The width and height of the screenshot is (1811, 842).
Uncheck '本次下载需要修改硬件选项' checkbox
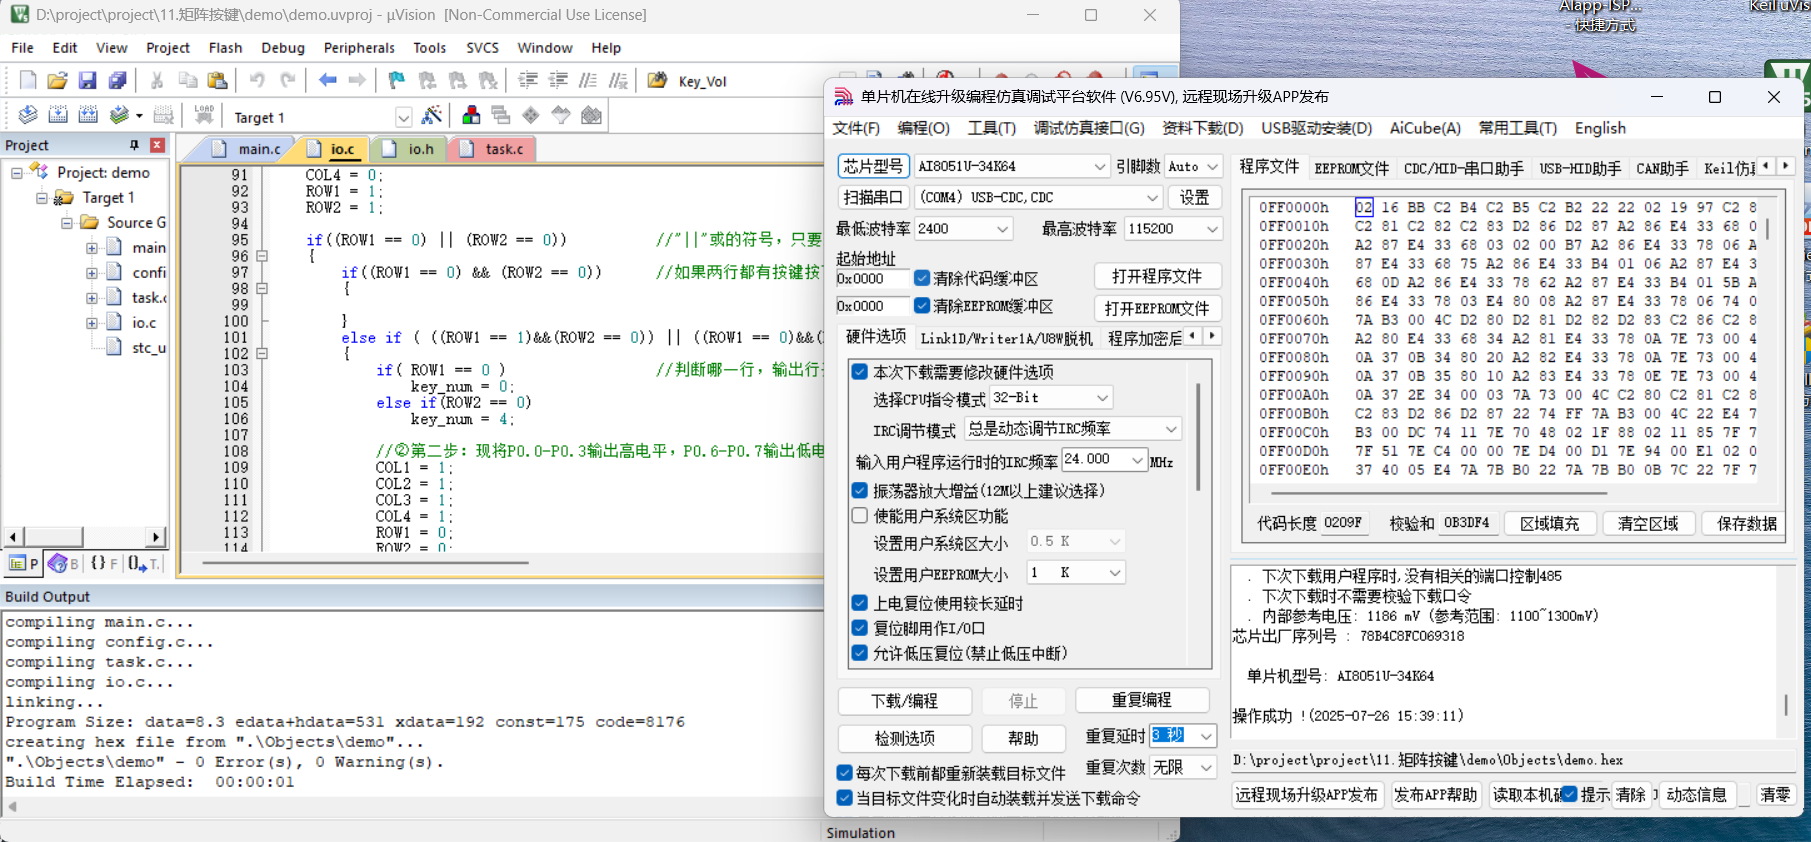point(859,372)
